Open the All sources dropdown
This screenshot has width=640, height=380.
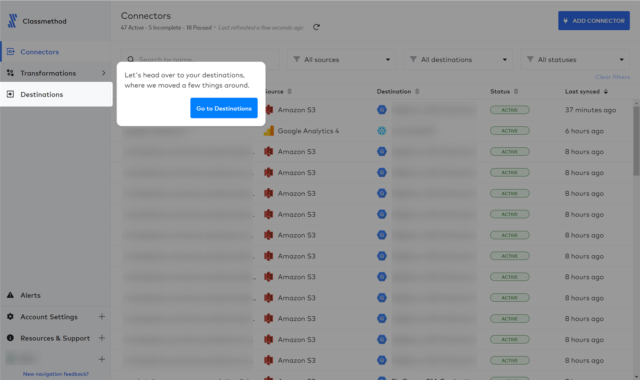(342, 60)
